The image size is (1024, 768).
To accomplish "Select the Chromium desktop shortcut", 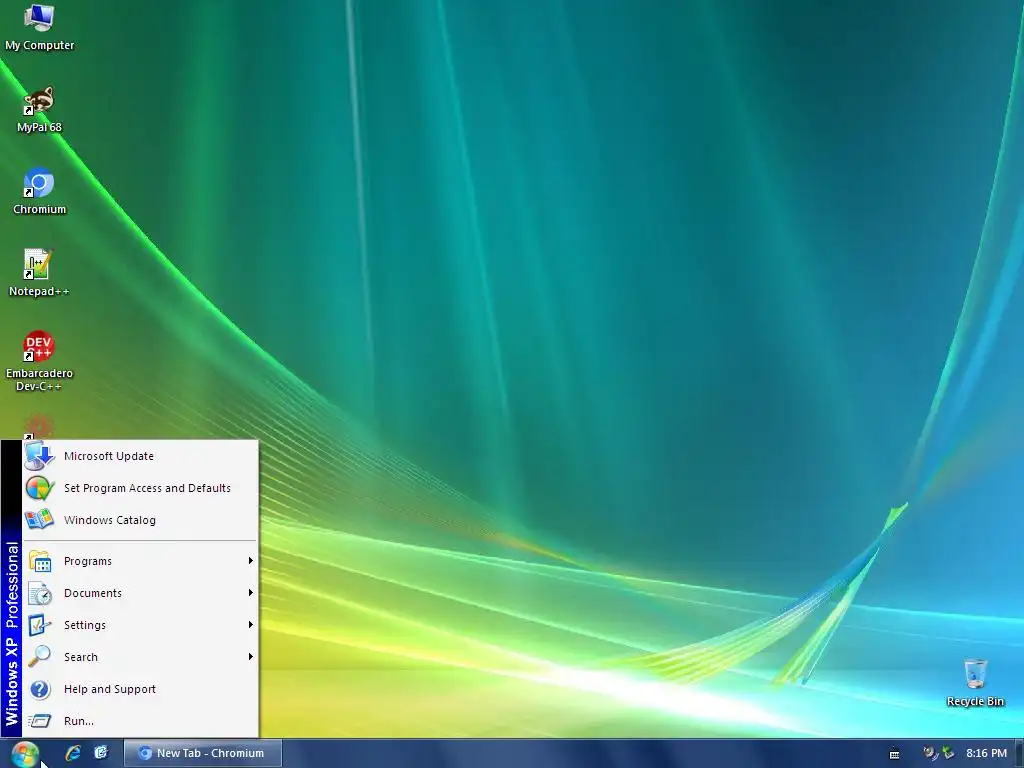I will (39, 191).
